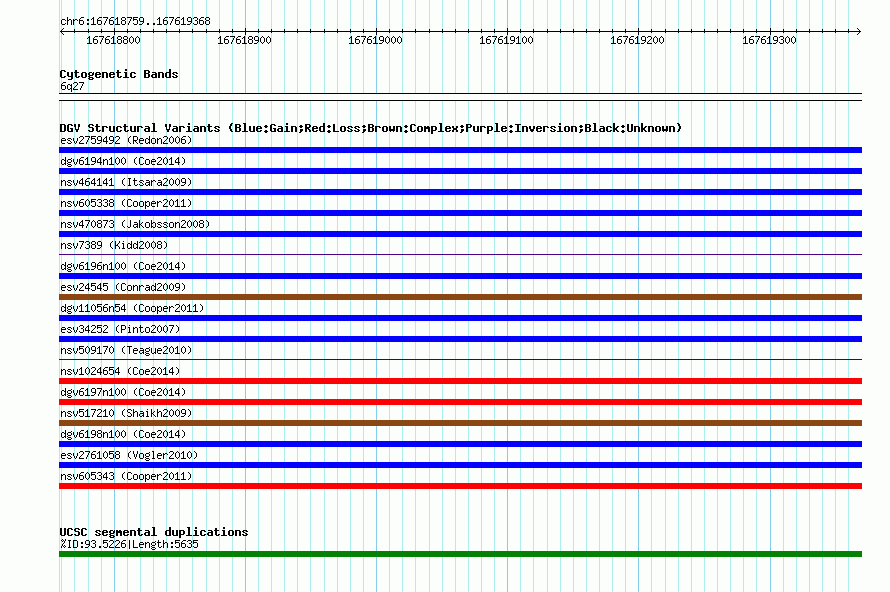Click the esv2759492 (Redon2006) variant label
Screen dimensions: 890x592
click(126, 140)
